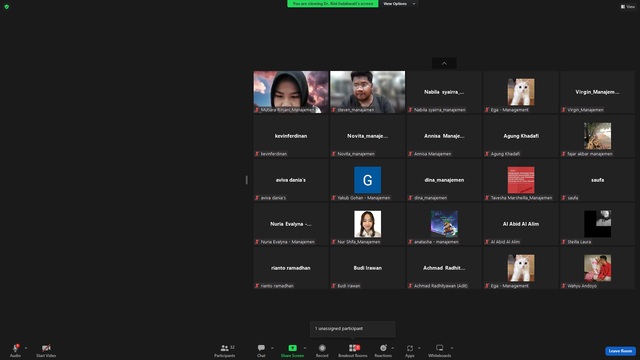
Task: Click fajar akbar manajemen's profile picture
Action: 598,136
